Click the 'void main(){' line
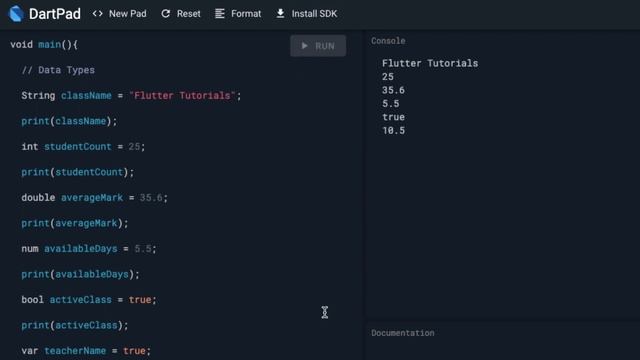 point(44,44)
